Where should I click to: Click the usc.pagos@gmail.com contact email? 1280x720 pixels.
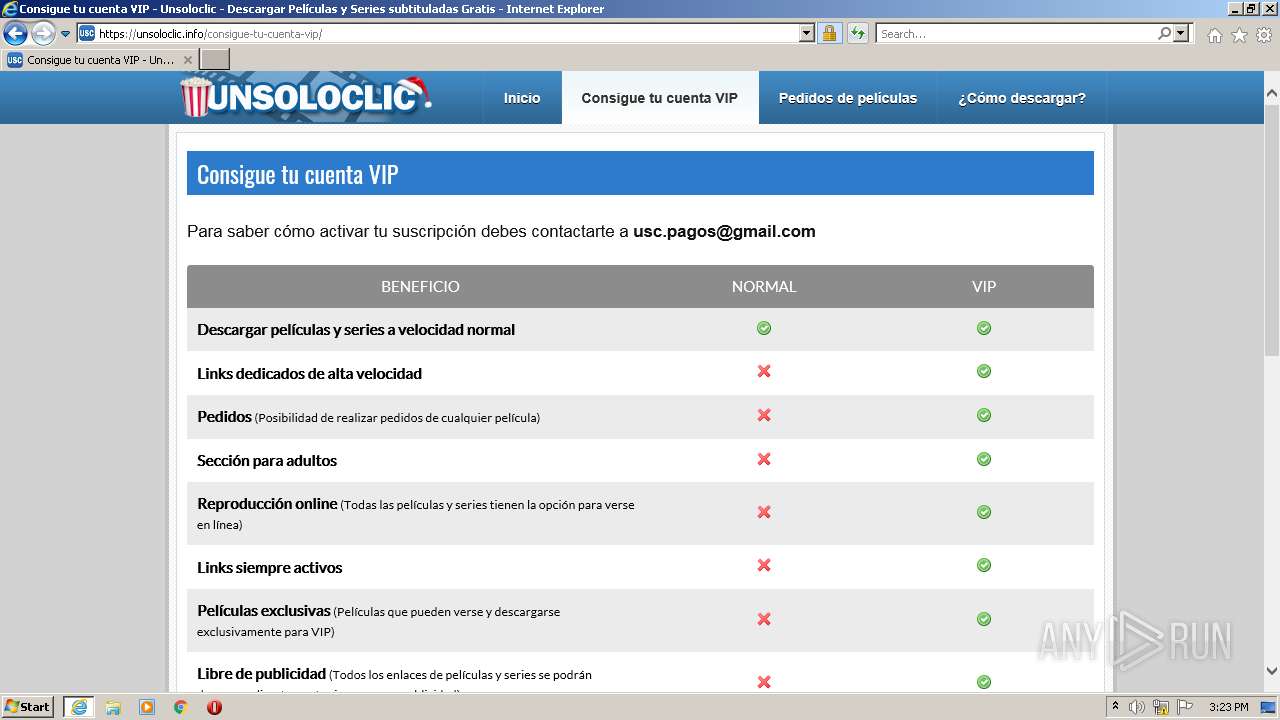(724, 231)
